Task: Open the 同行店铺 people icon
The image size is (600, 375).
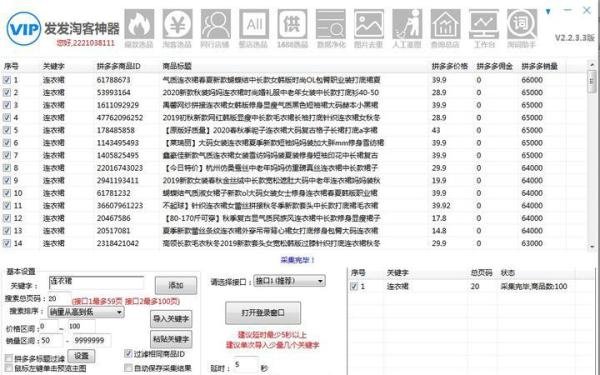Action: coord(215,24)
